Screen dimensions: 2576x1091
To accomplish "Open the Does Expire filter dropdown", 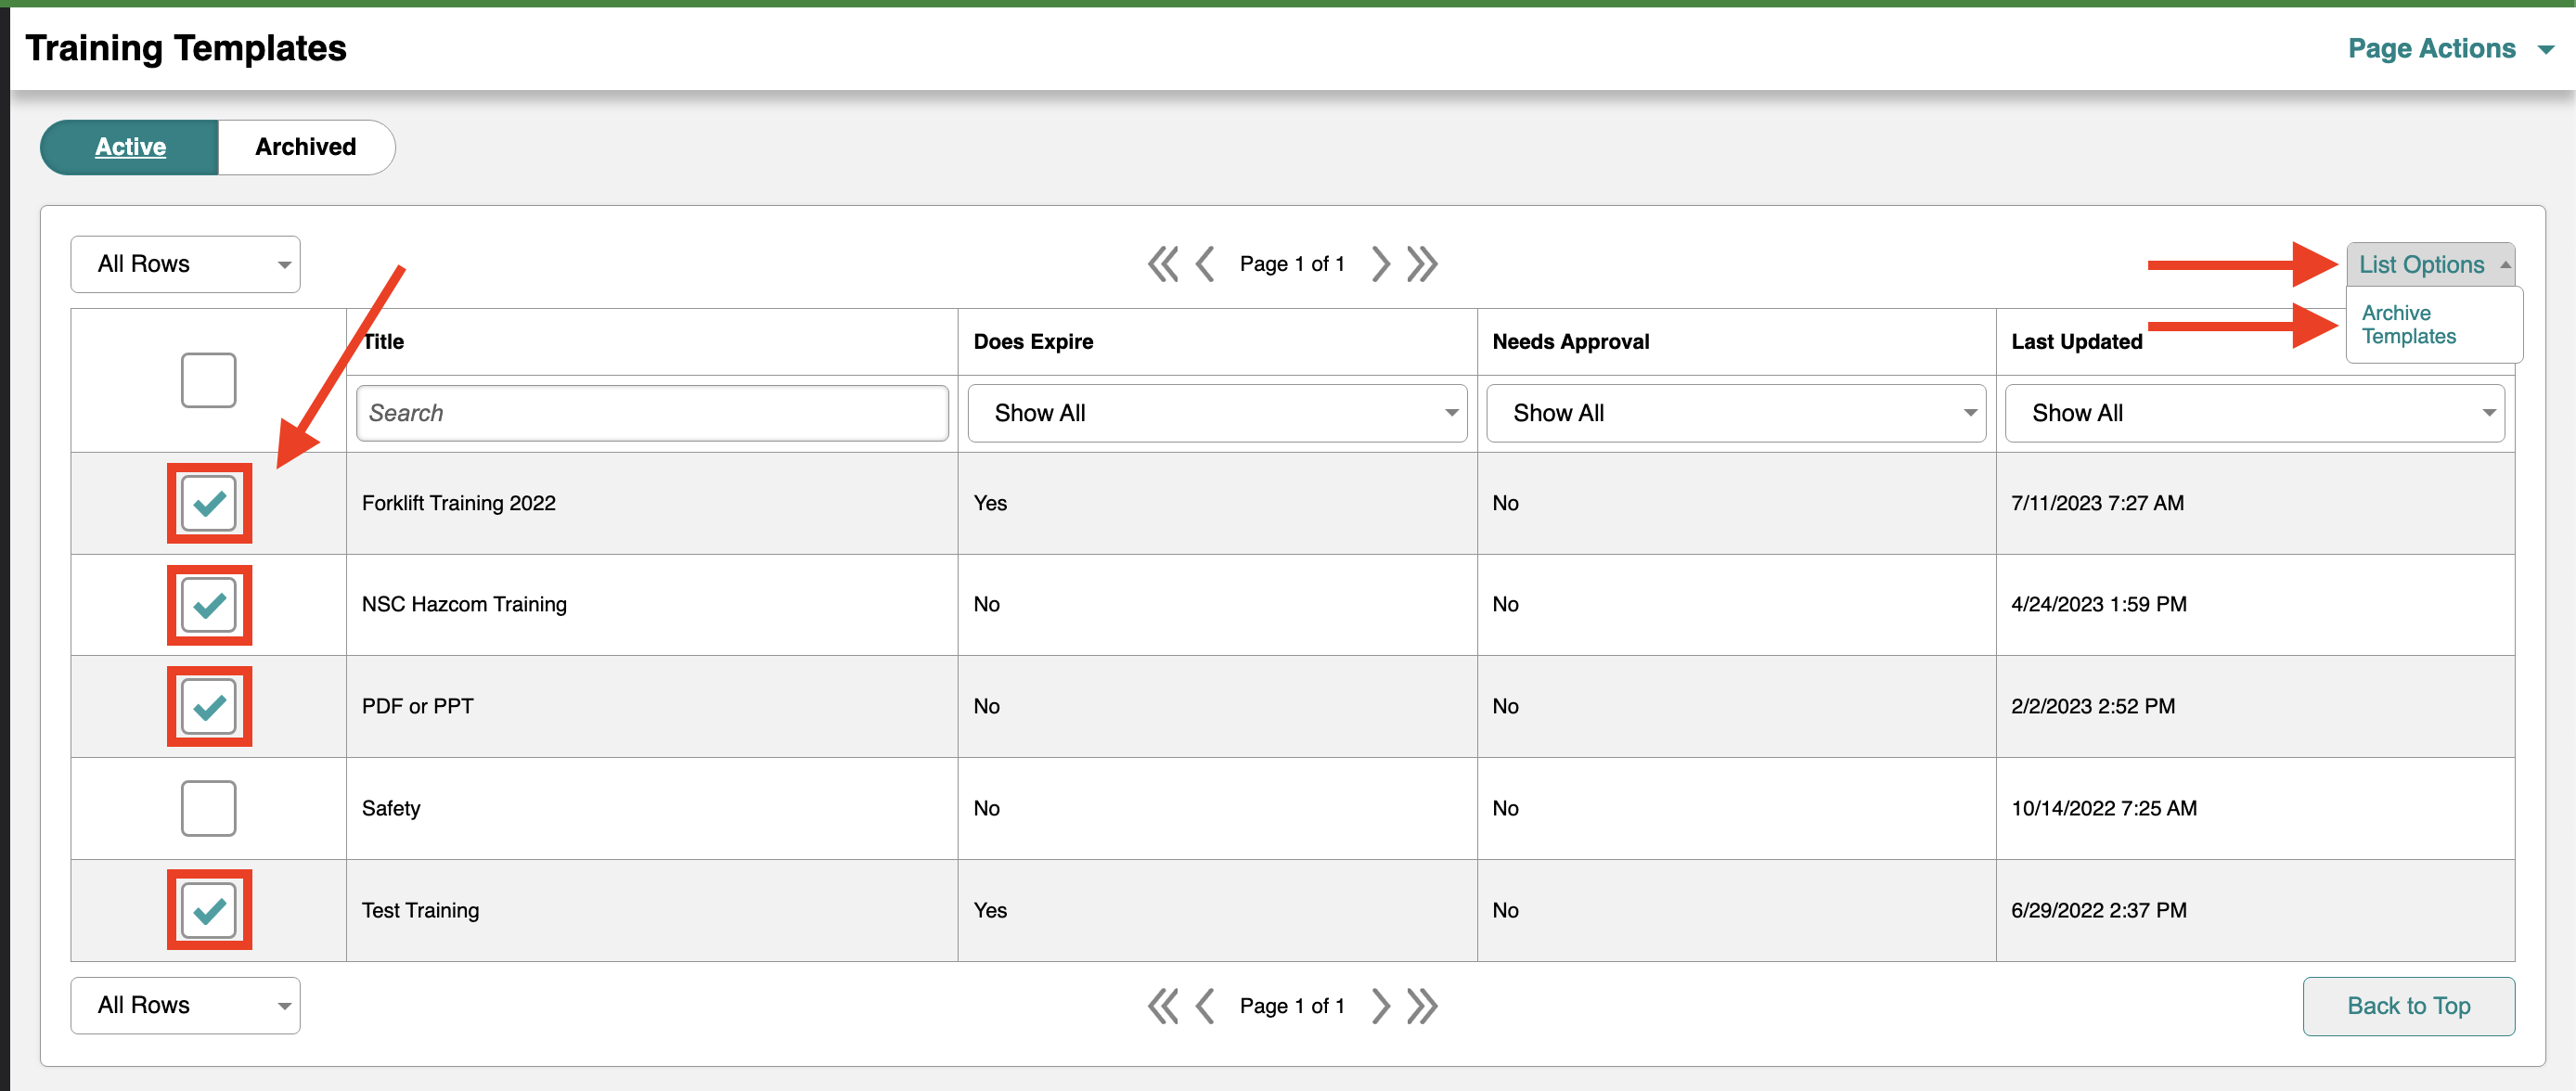I will [1217, 413].
